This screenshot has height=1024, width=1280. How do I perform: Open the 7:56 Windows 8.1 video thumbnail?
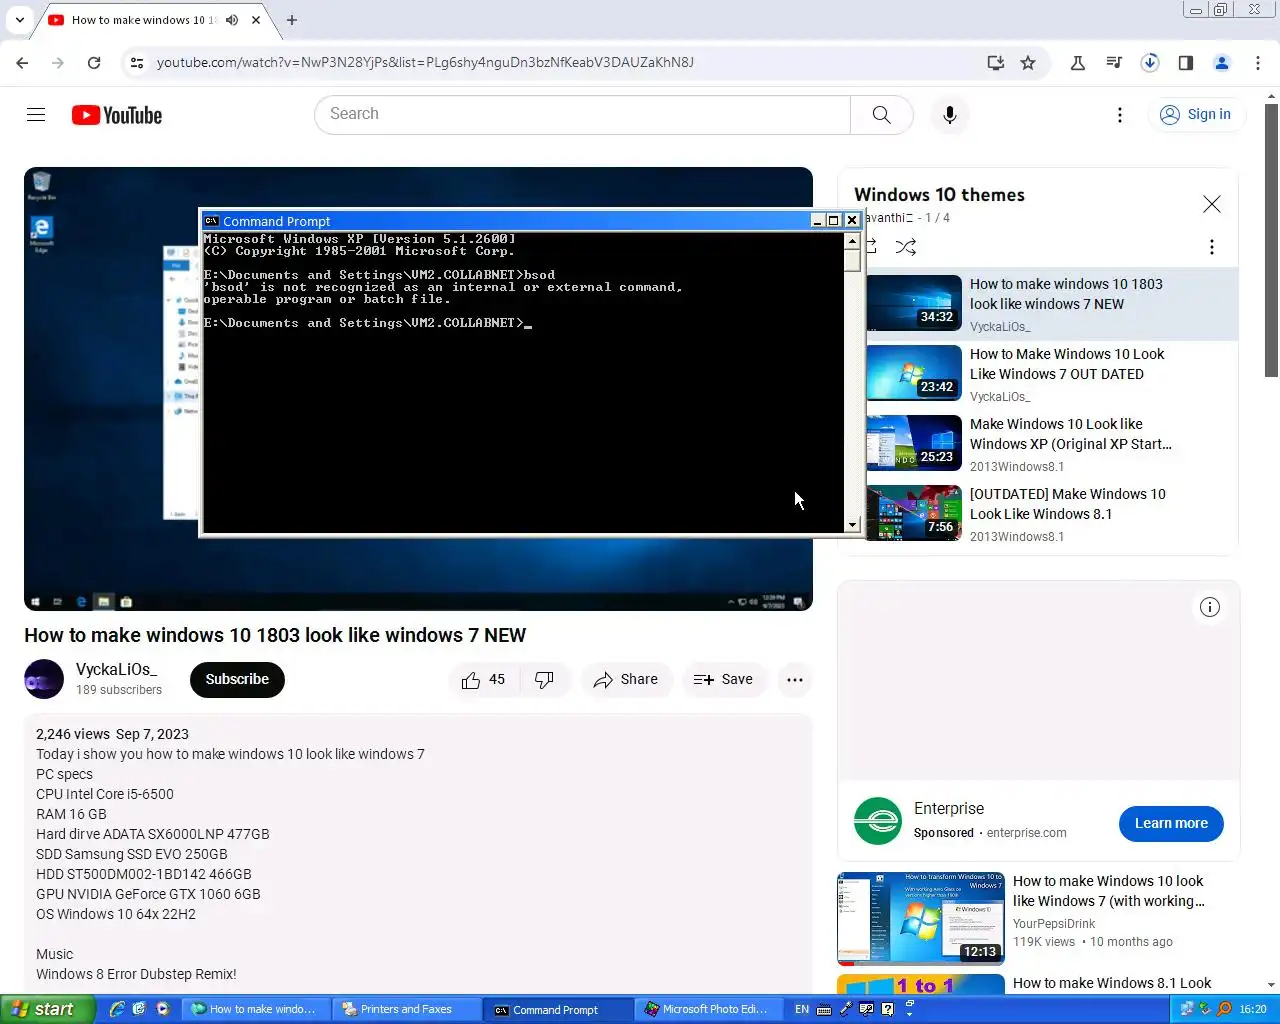click(x=914, y=513)
